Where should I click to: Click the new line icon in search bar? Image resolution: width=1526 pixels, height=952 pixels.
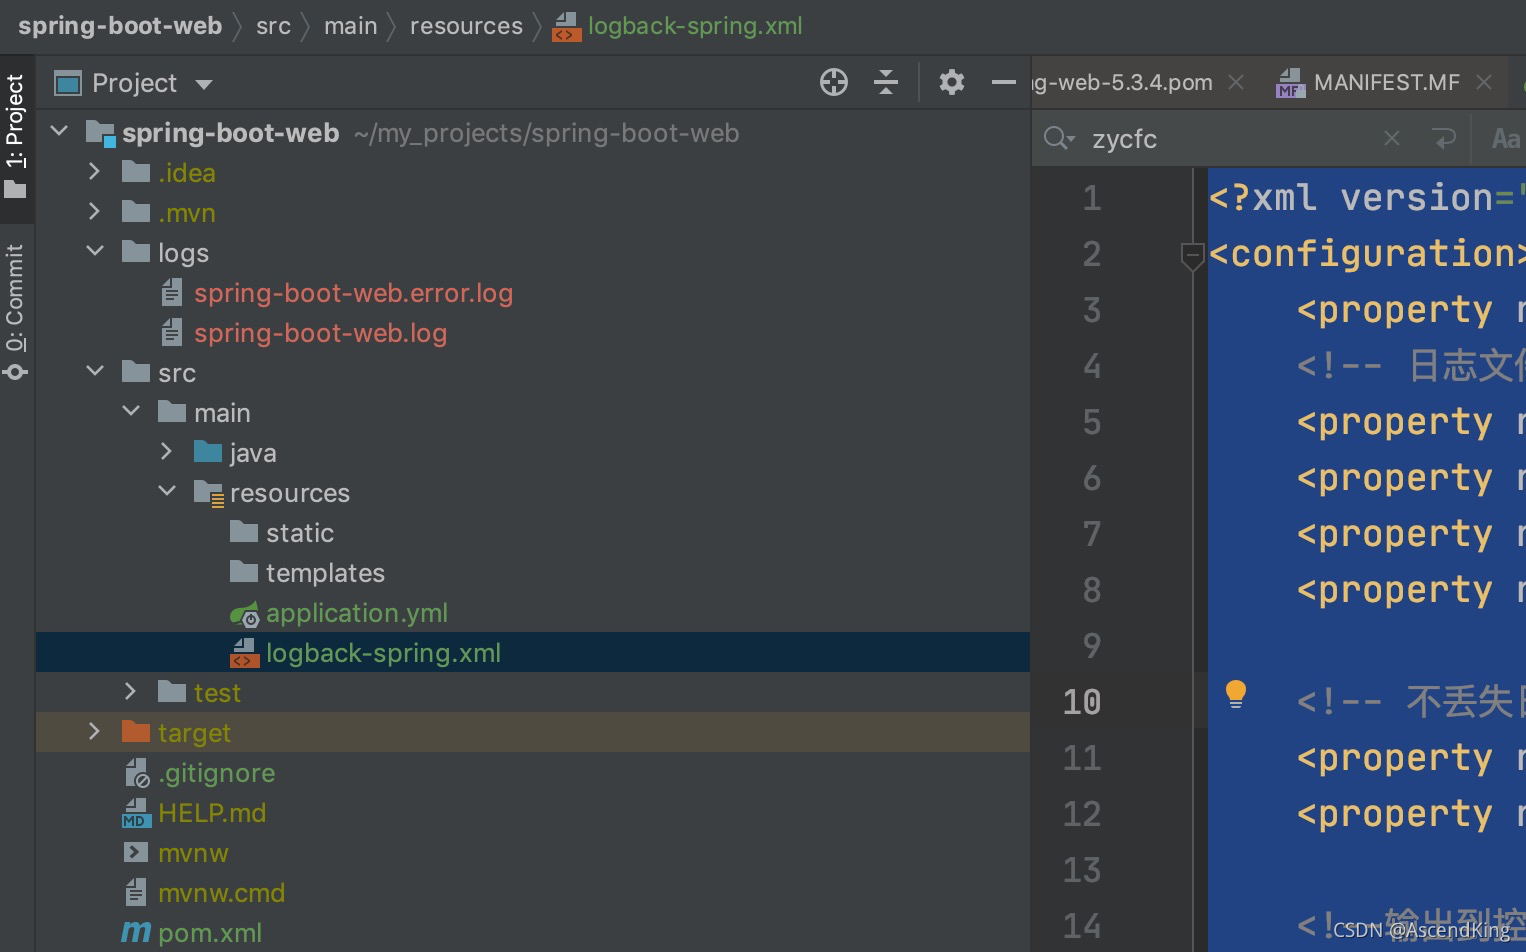point(1443,138)
